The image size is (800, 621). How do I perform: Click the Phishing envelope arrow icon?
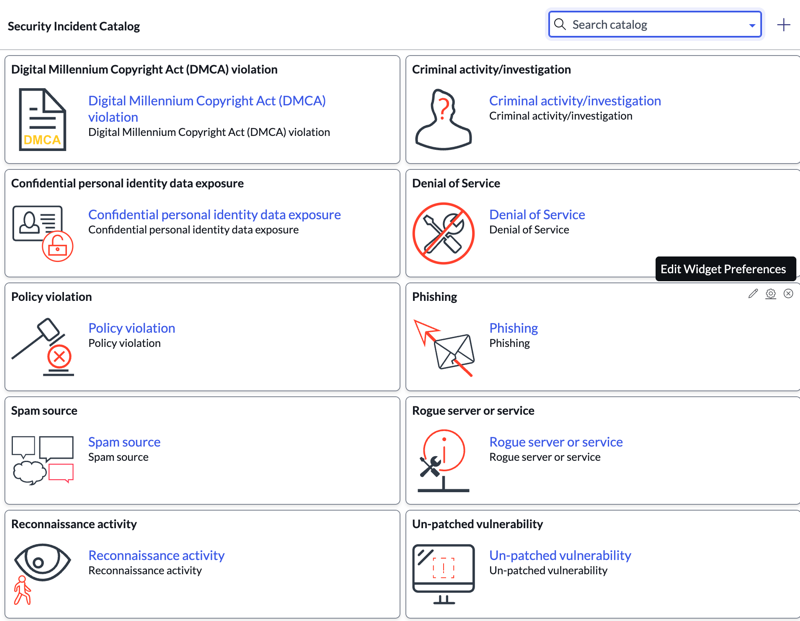444,348
